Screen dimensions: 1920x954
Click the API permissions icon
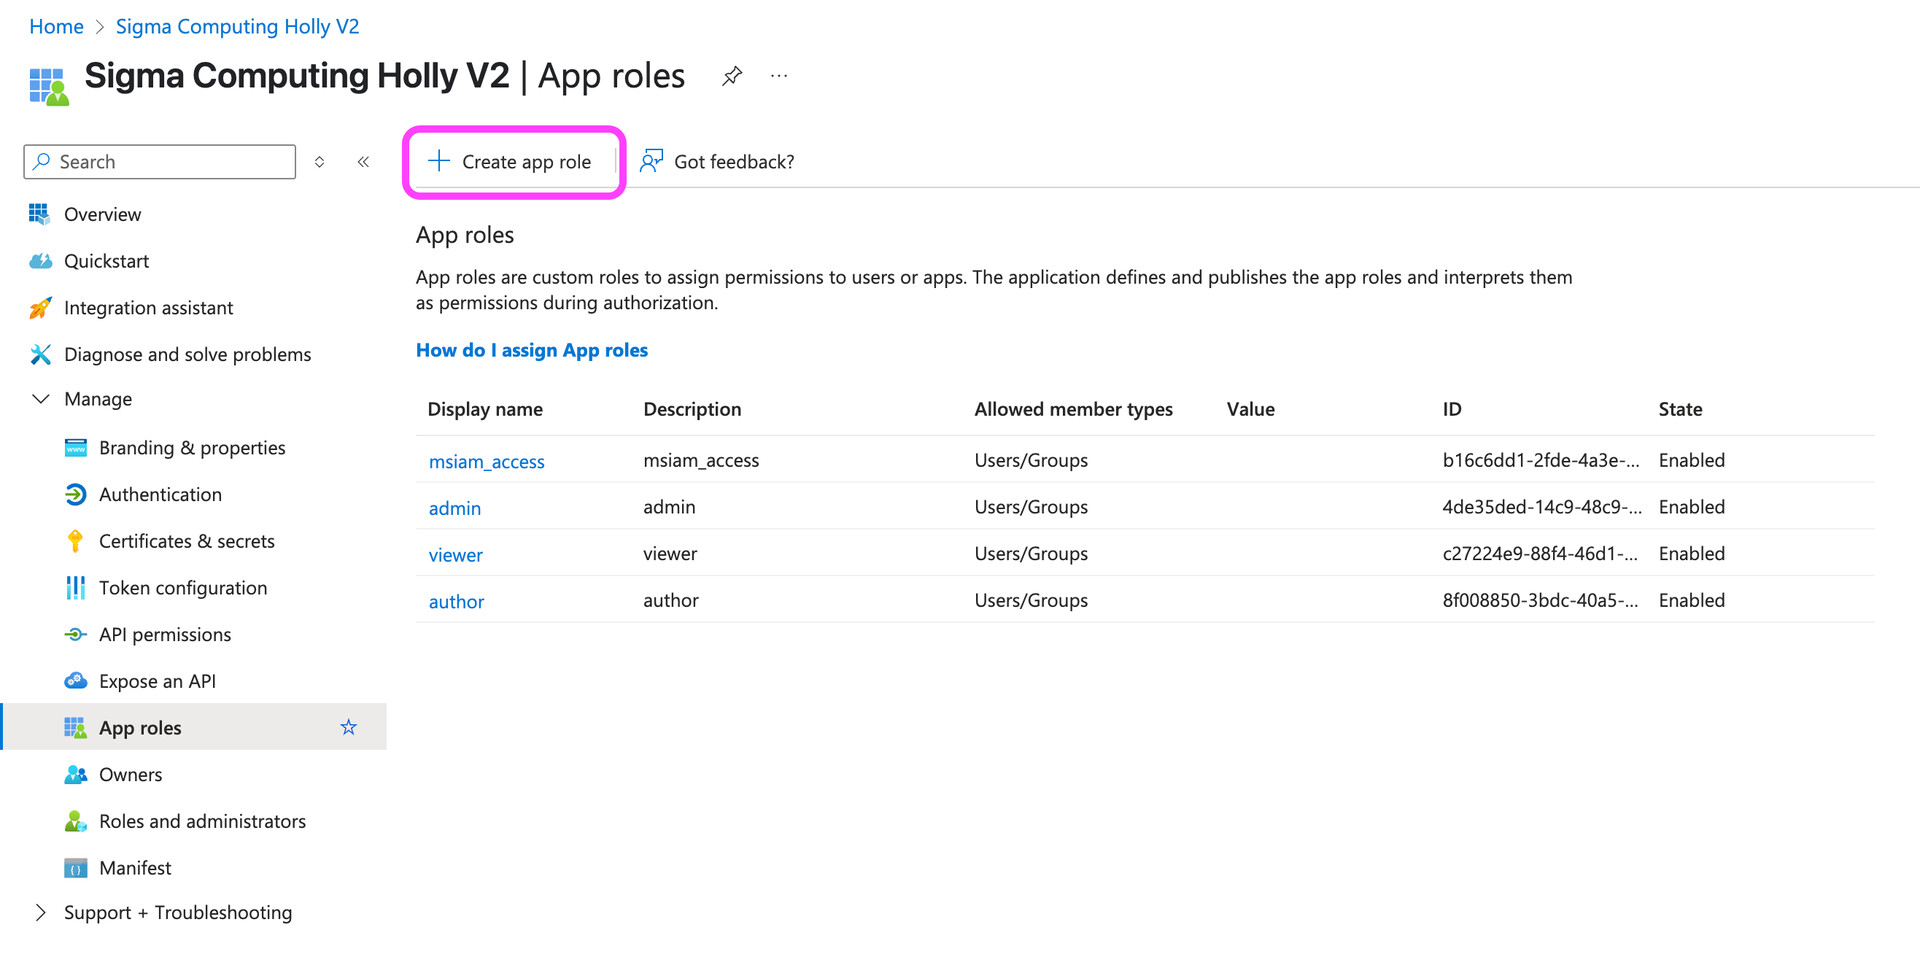pyautogui.click(x=75, y=634)
